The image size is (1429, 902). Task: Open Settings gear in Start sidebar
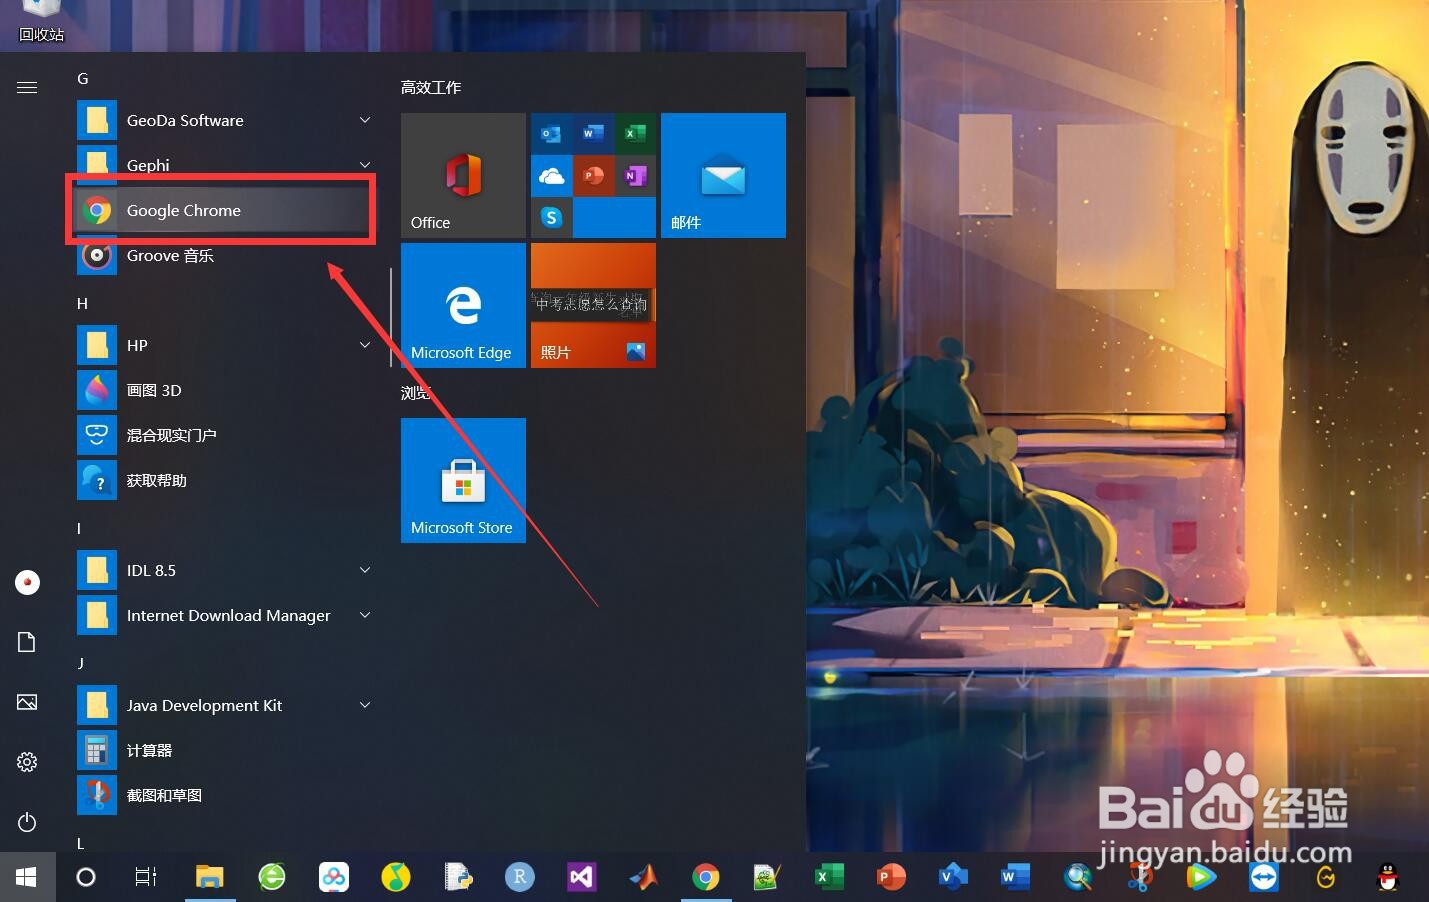tap(27, 762)
